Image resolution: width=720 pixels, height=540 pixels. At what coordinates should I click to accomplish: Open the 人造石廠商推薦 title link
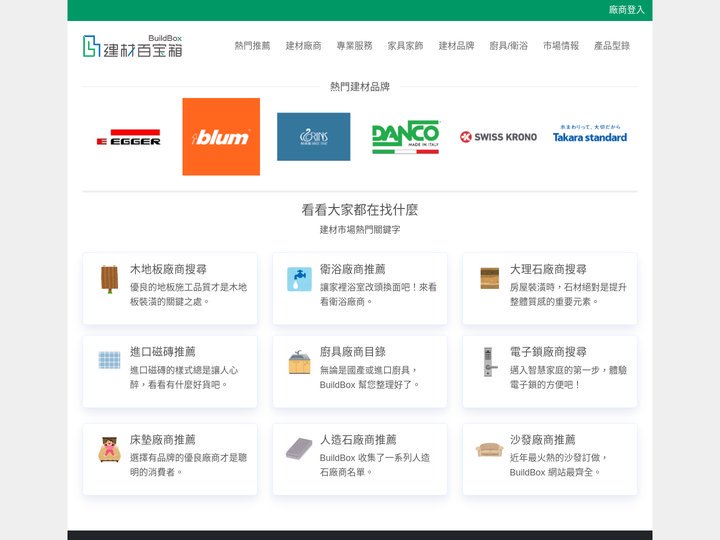(x=358, y=439)
